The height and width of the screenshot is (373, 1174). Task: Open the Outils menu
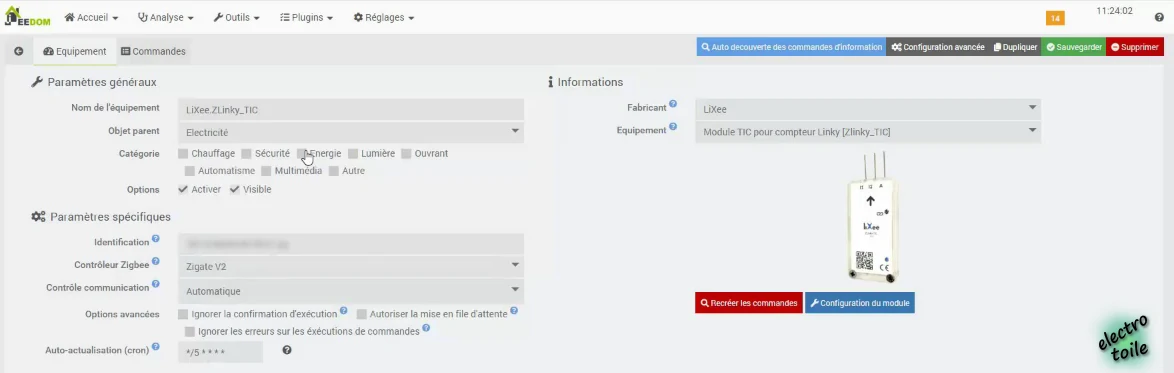pyautogui.click(x=237, y=17)
